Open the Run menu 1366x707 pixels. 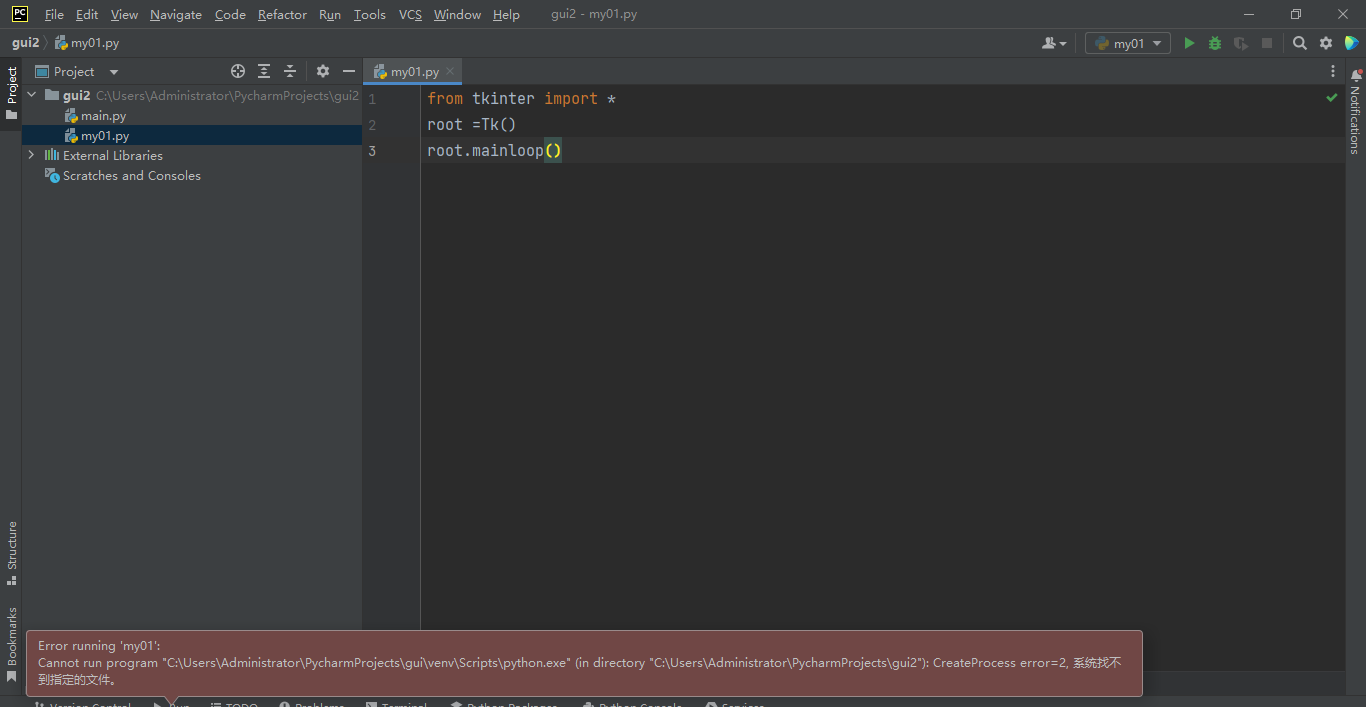330,14
